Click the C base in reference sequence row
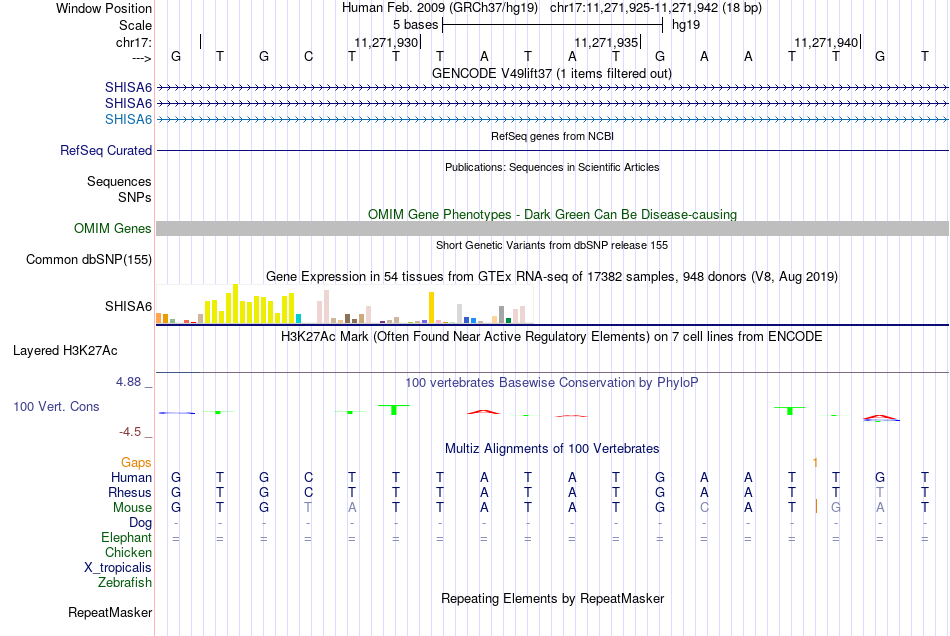This screenshot has height=636, width=950. tap(308, 57)
